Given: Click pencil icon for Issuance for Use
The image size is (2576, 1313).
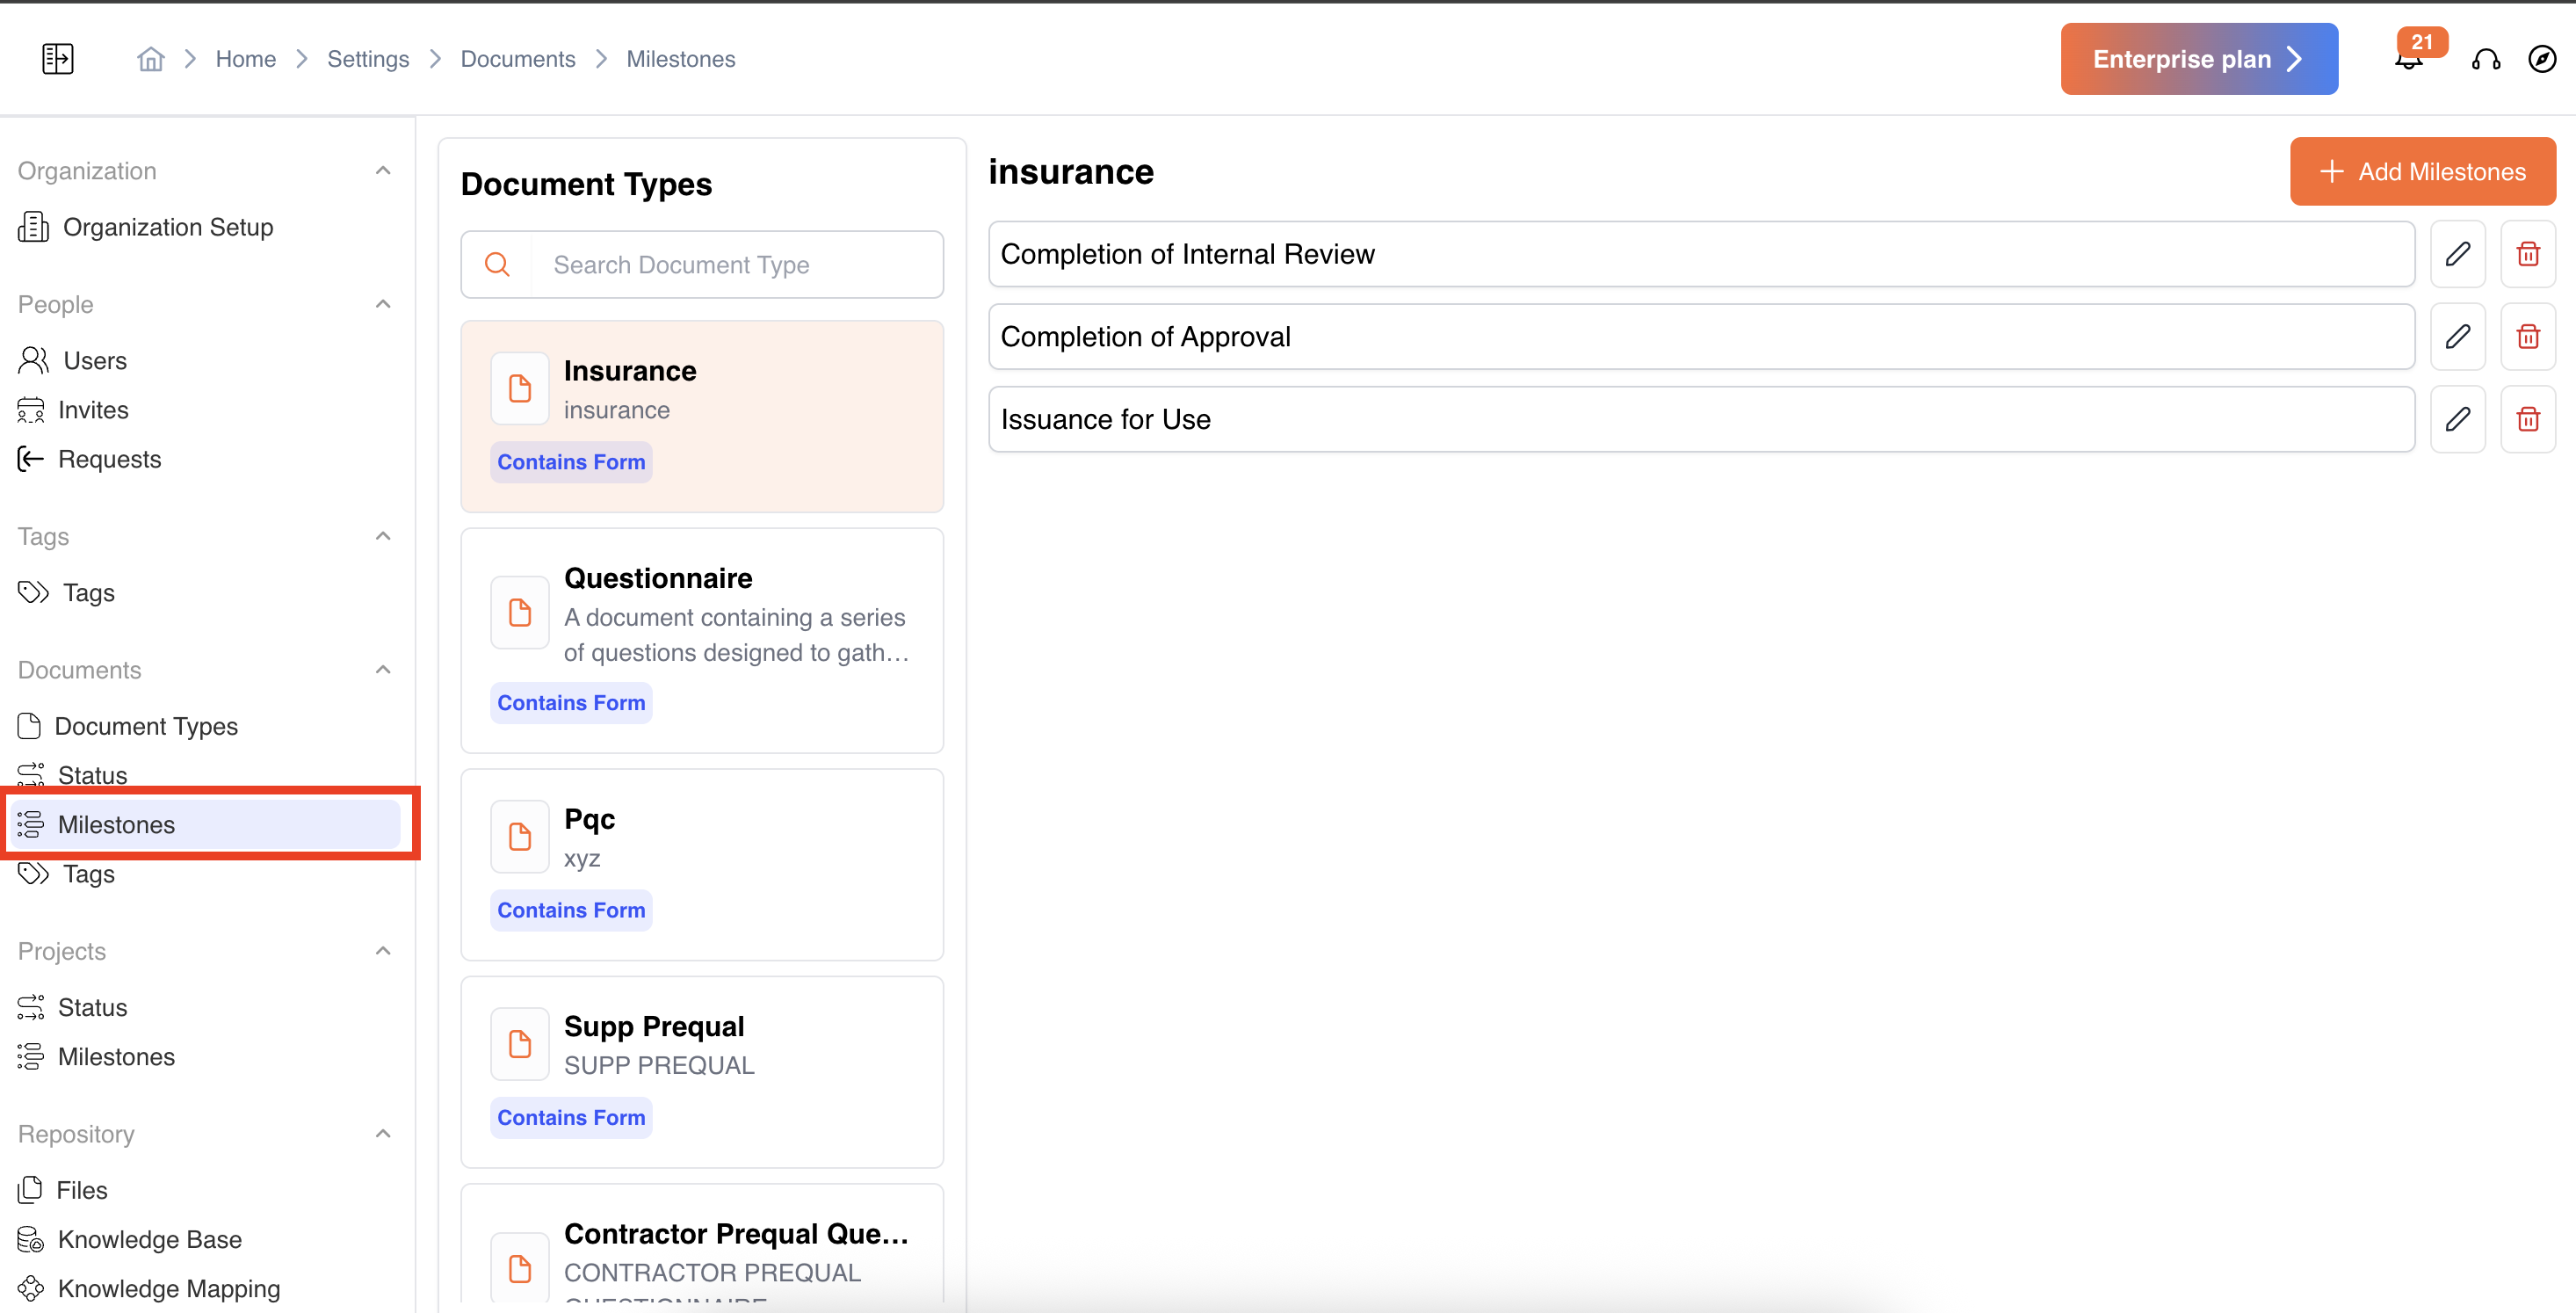Looking at the screenshot, I should tap(2457, 420).
